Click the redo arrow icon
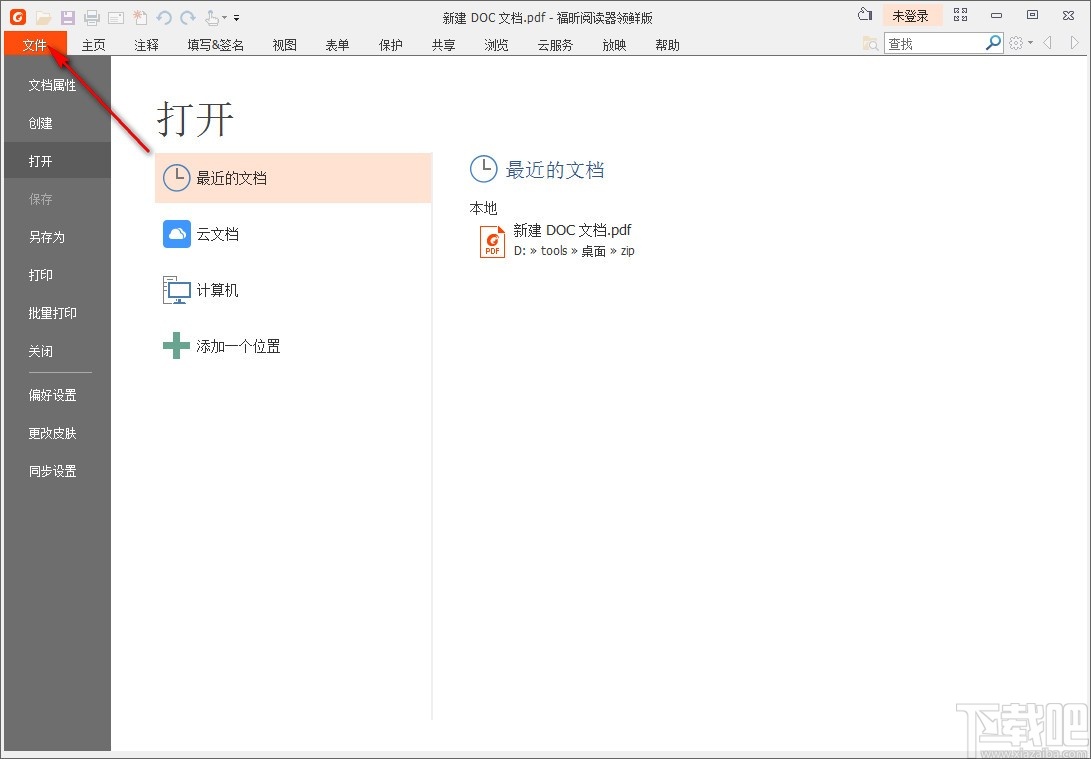The width and height of the screenshot is (1091, 759). (x=188, y=17)
